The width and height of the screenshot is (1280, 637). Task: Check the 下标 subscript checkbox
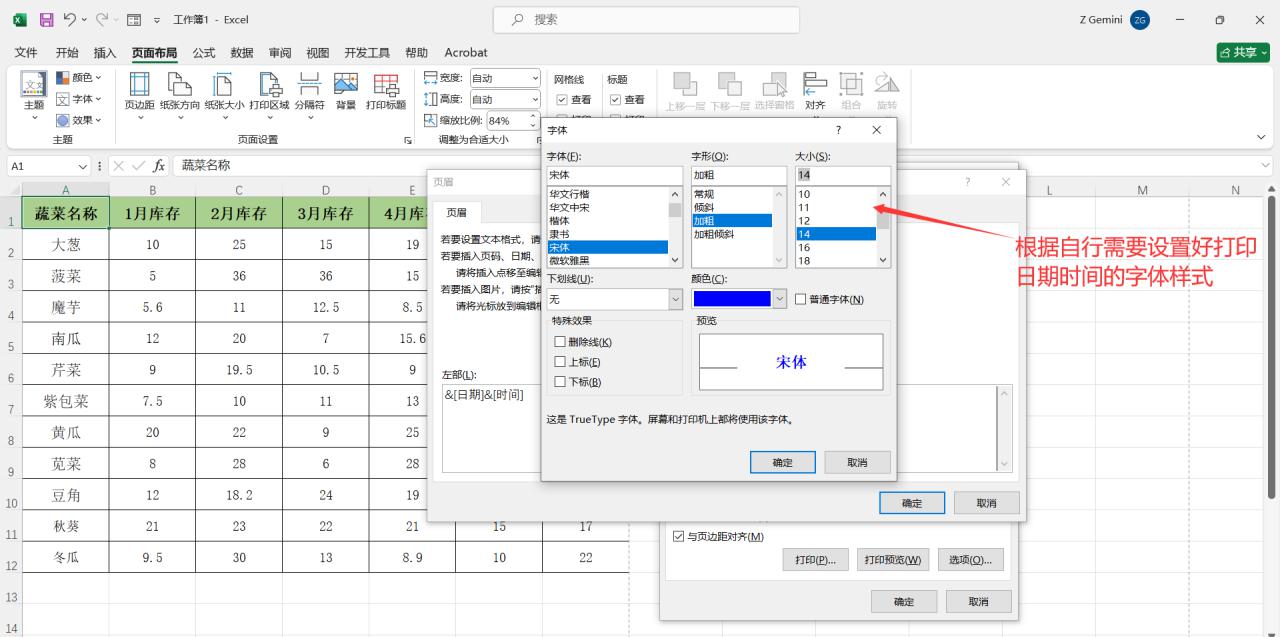(x=560, y=382)
